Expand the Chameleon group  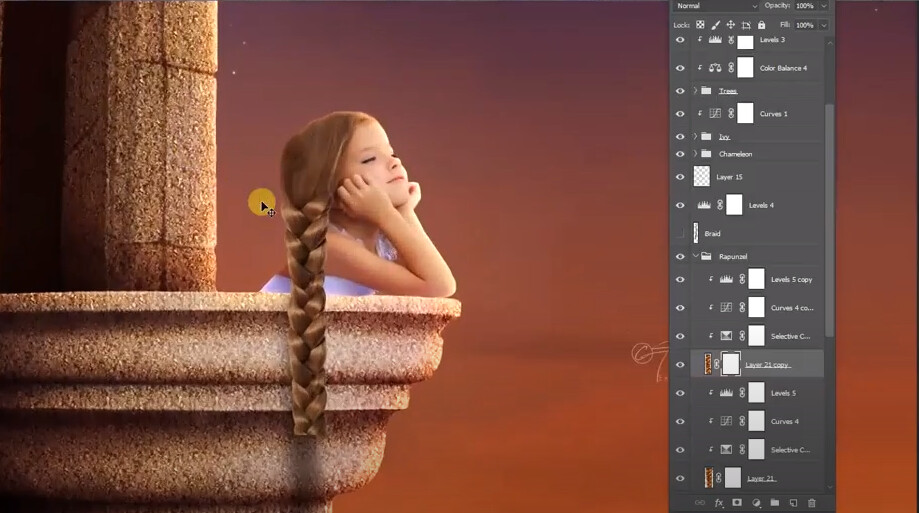pos(696,154)
